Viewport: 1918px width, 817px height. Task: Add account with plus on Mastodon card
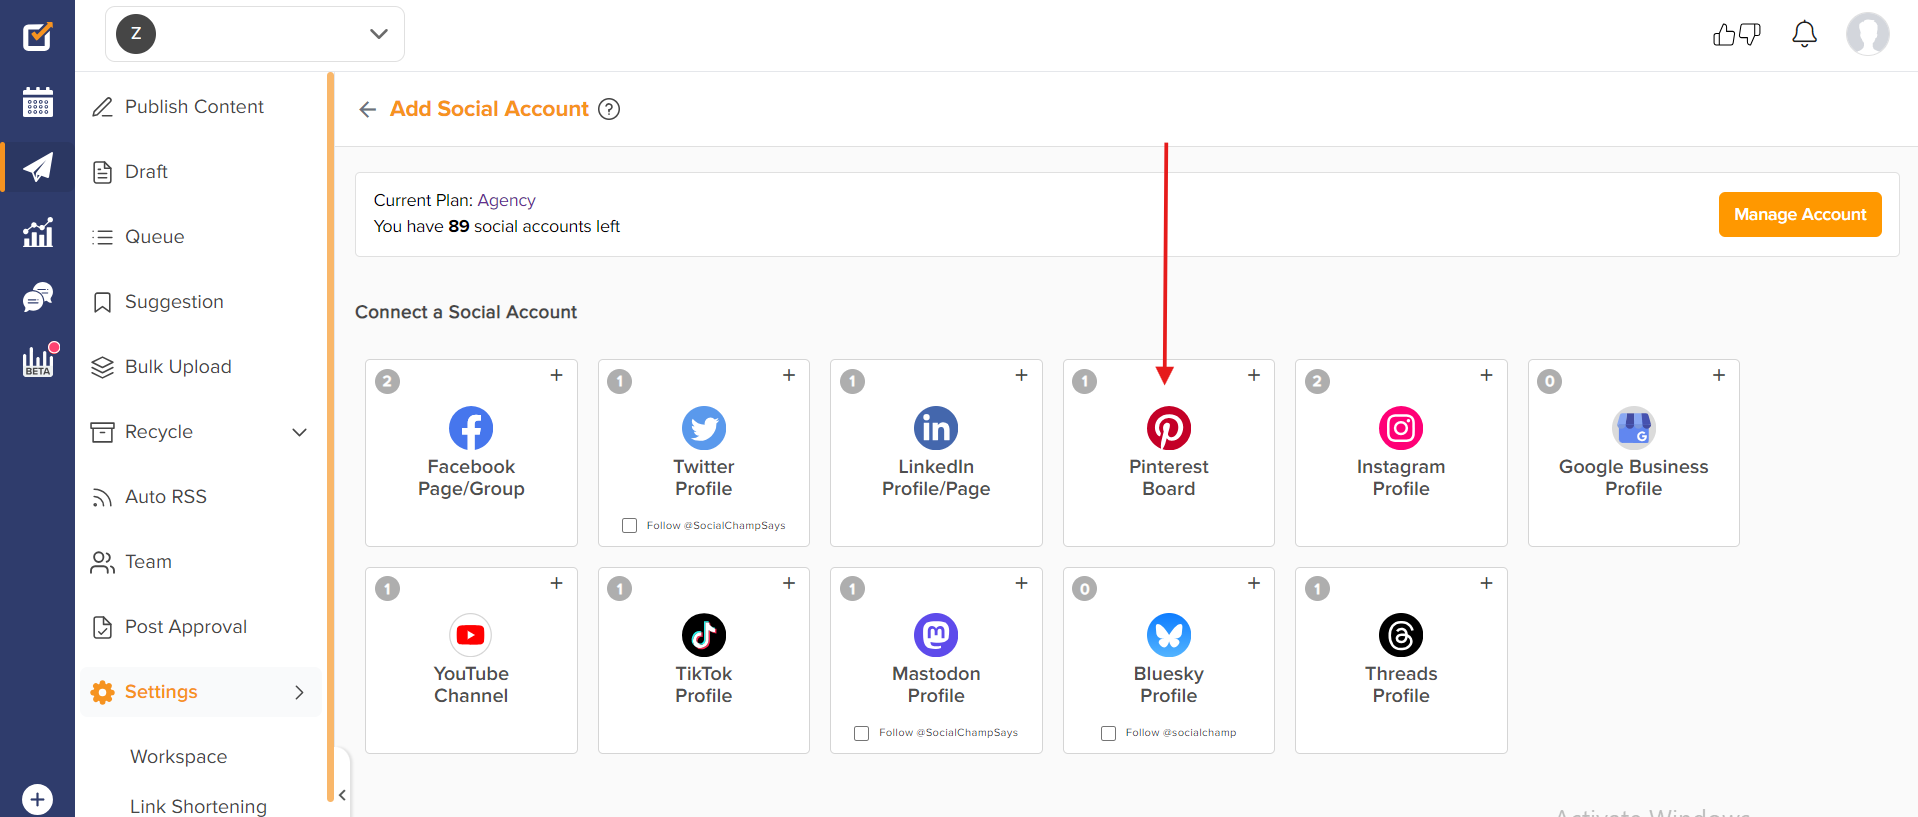(x=1022, y=583)
